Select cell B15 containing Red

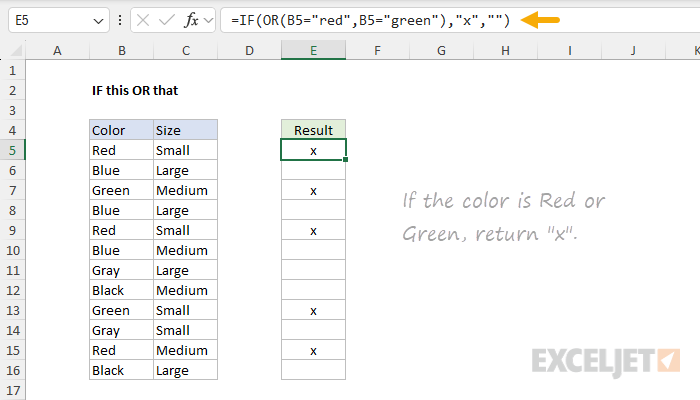click(x=121, y=350)
